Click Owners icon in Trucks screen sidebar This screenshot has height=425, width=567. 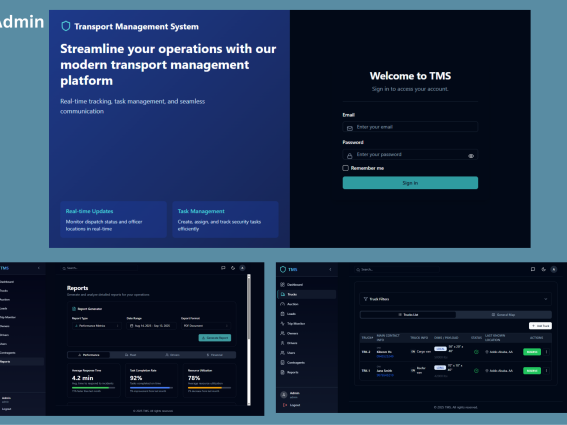[282, 333]
